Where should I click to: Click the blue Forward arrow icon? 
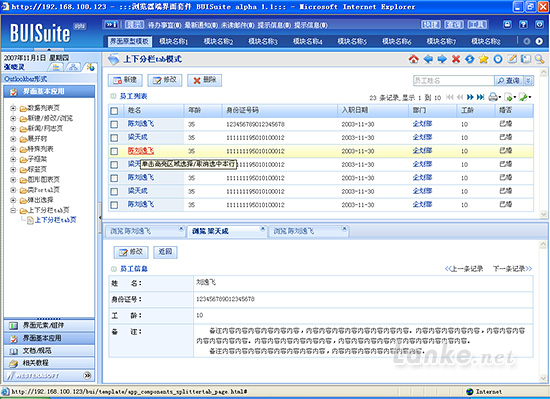(442, 59)
